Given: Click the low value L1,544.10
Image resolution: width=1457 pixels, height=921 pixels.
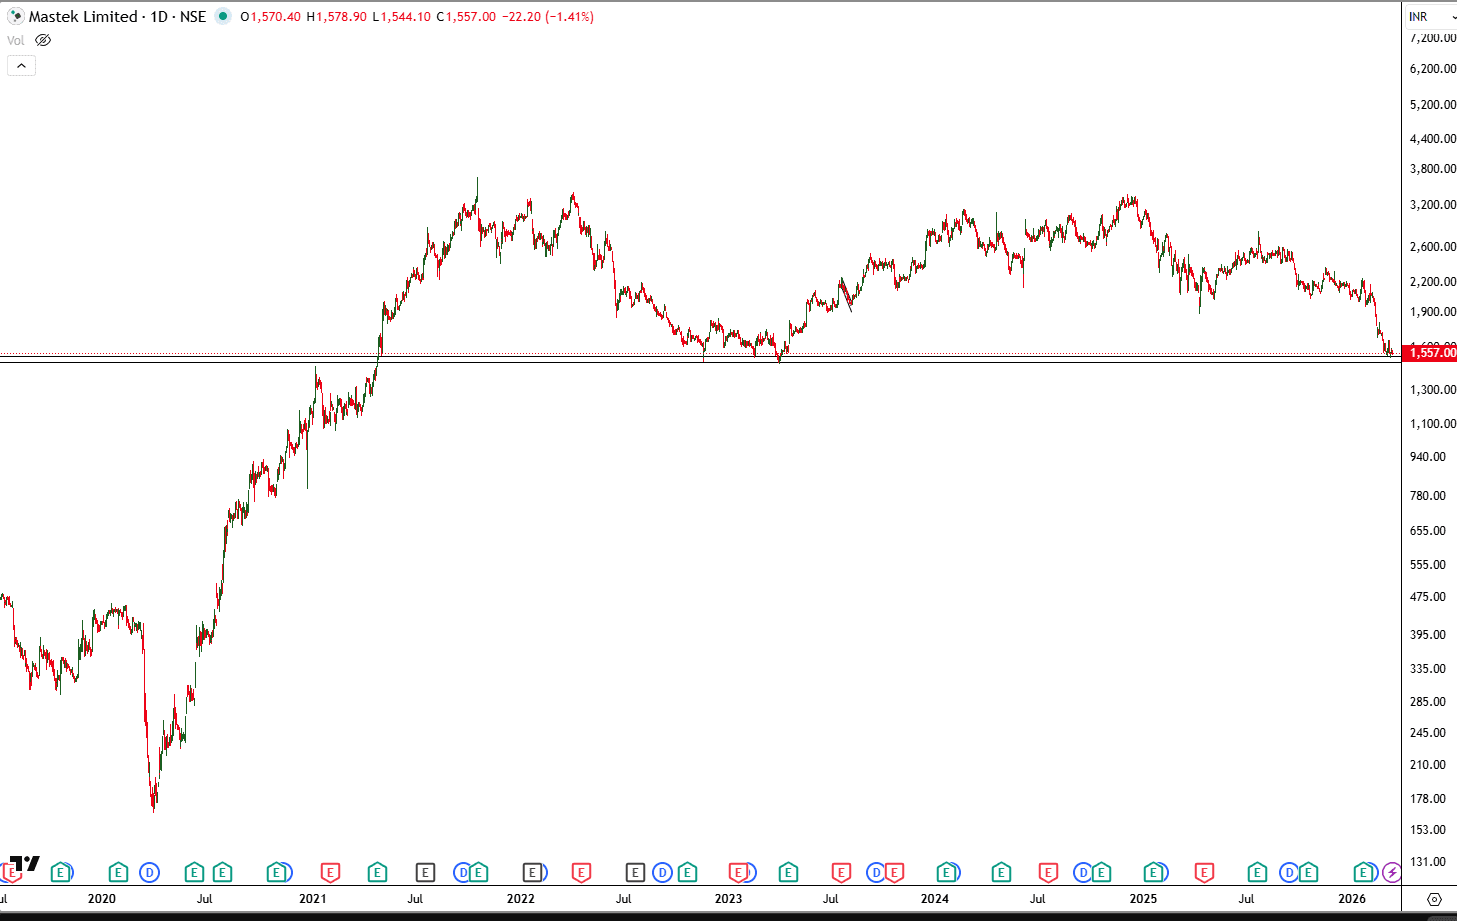Looking at the screenshot, I should point(401,16).
